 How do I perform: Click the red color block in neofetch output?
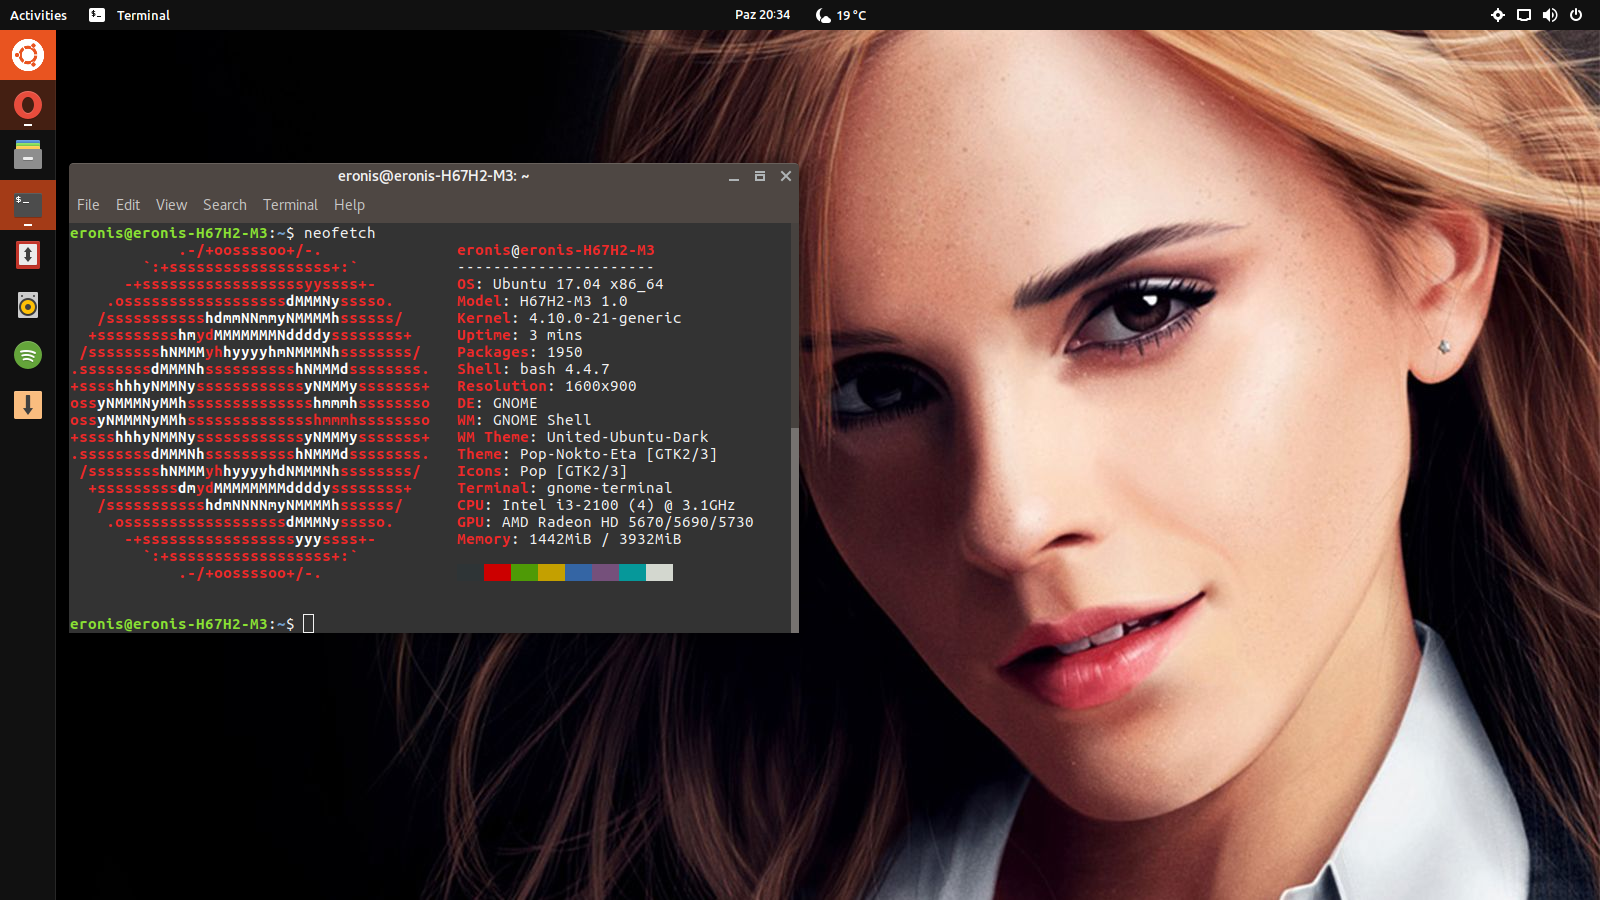click(x=497, y=573)
